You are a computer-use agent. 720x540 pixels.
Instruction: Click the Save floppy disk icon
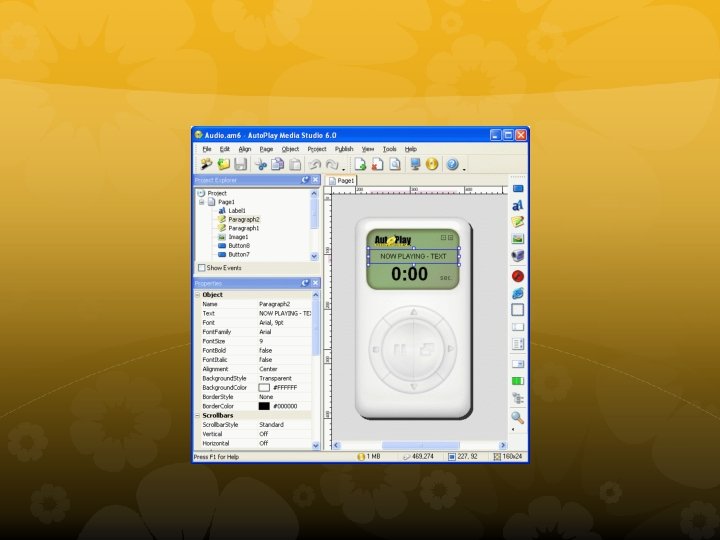pyautogui.click(x=241, y=164)
